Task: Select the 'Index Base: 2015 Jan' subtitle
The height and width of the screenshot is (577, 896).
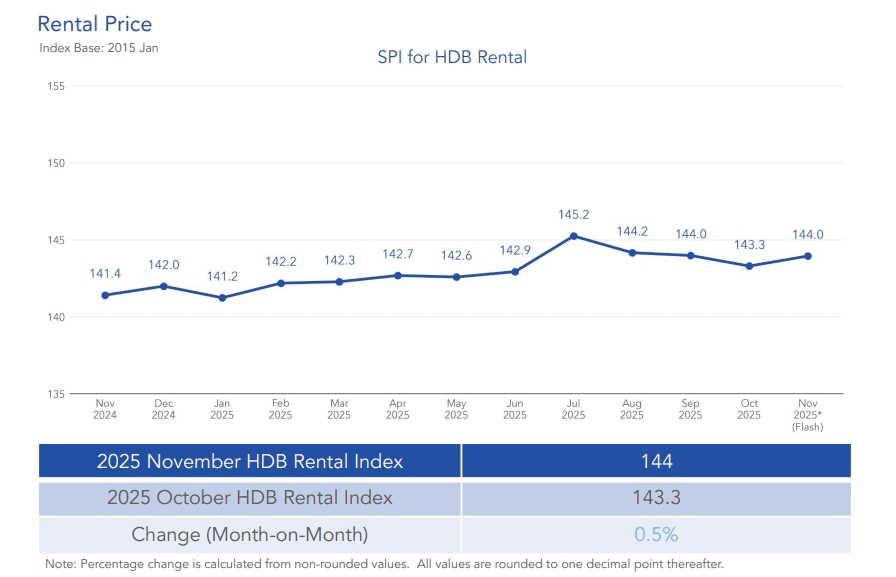Action: (x=99, y=47)
